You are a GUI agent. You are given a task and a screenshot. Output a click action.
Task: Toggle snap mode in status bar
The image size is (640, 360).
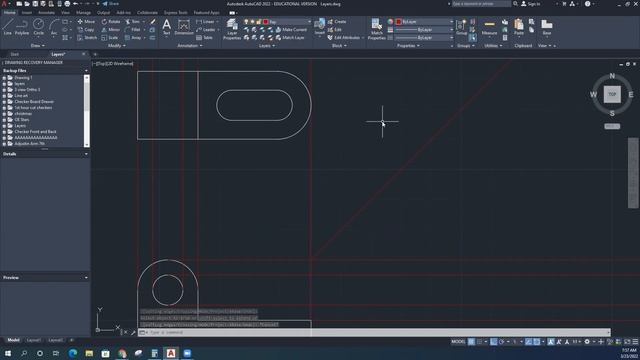pyautogui.click(x=480, y=342)
